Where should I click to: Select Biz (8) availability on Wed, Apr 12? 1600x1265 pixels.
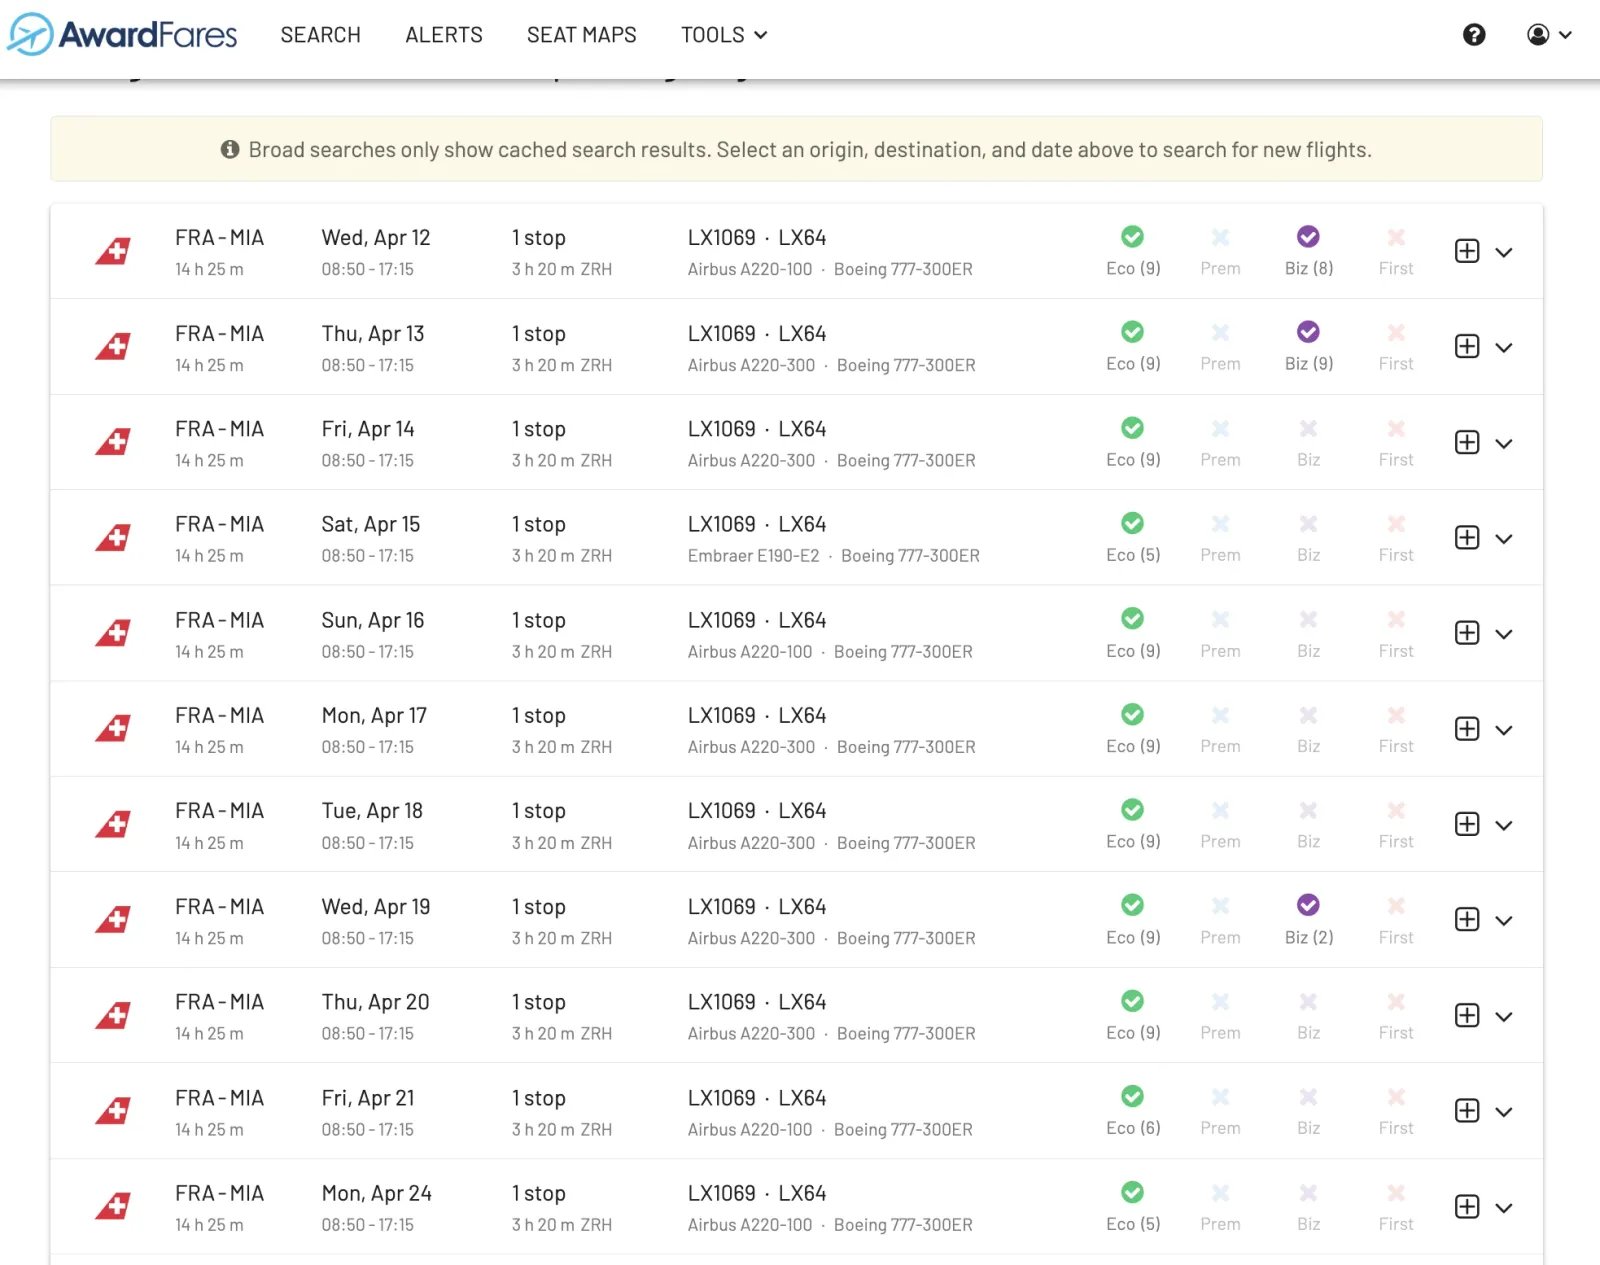click(x=1309, y=251)
